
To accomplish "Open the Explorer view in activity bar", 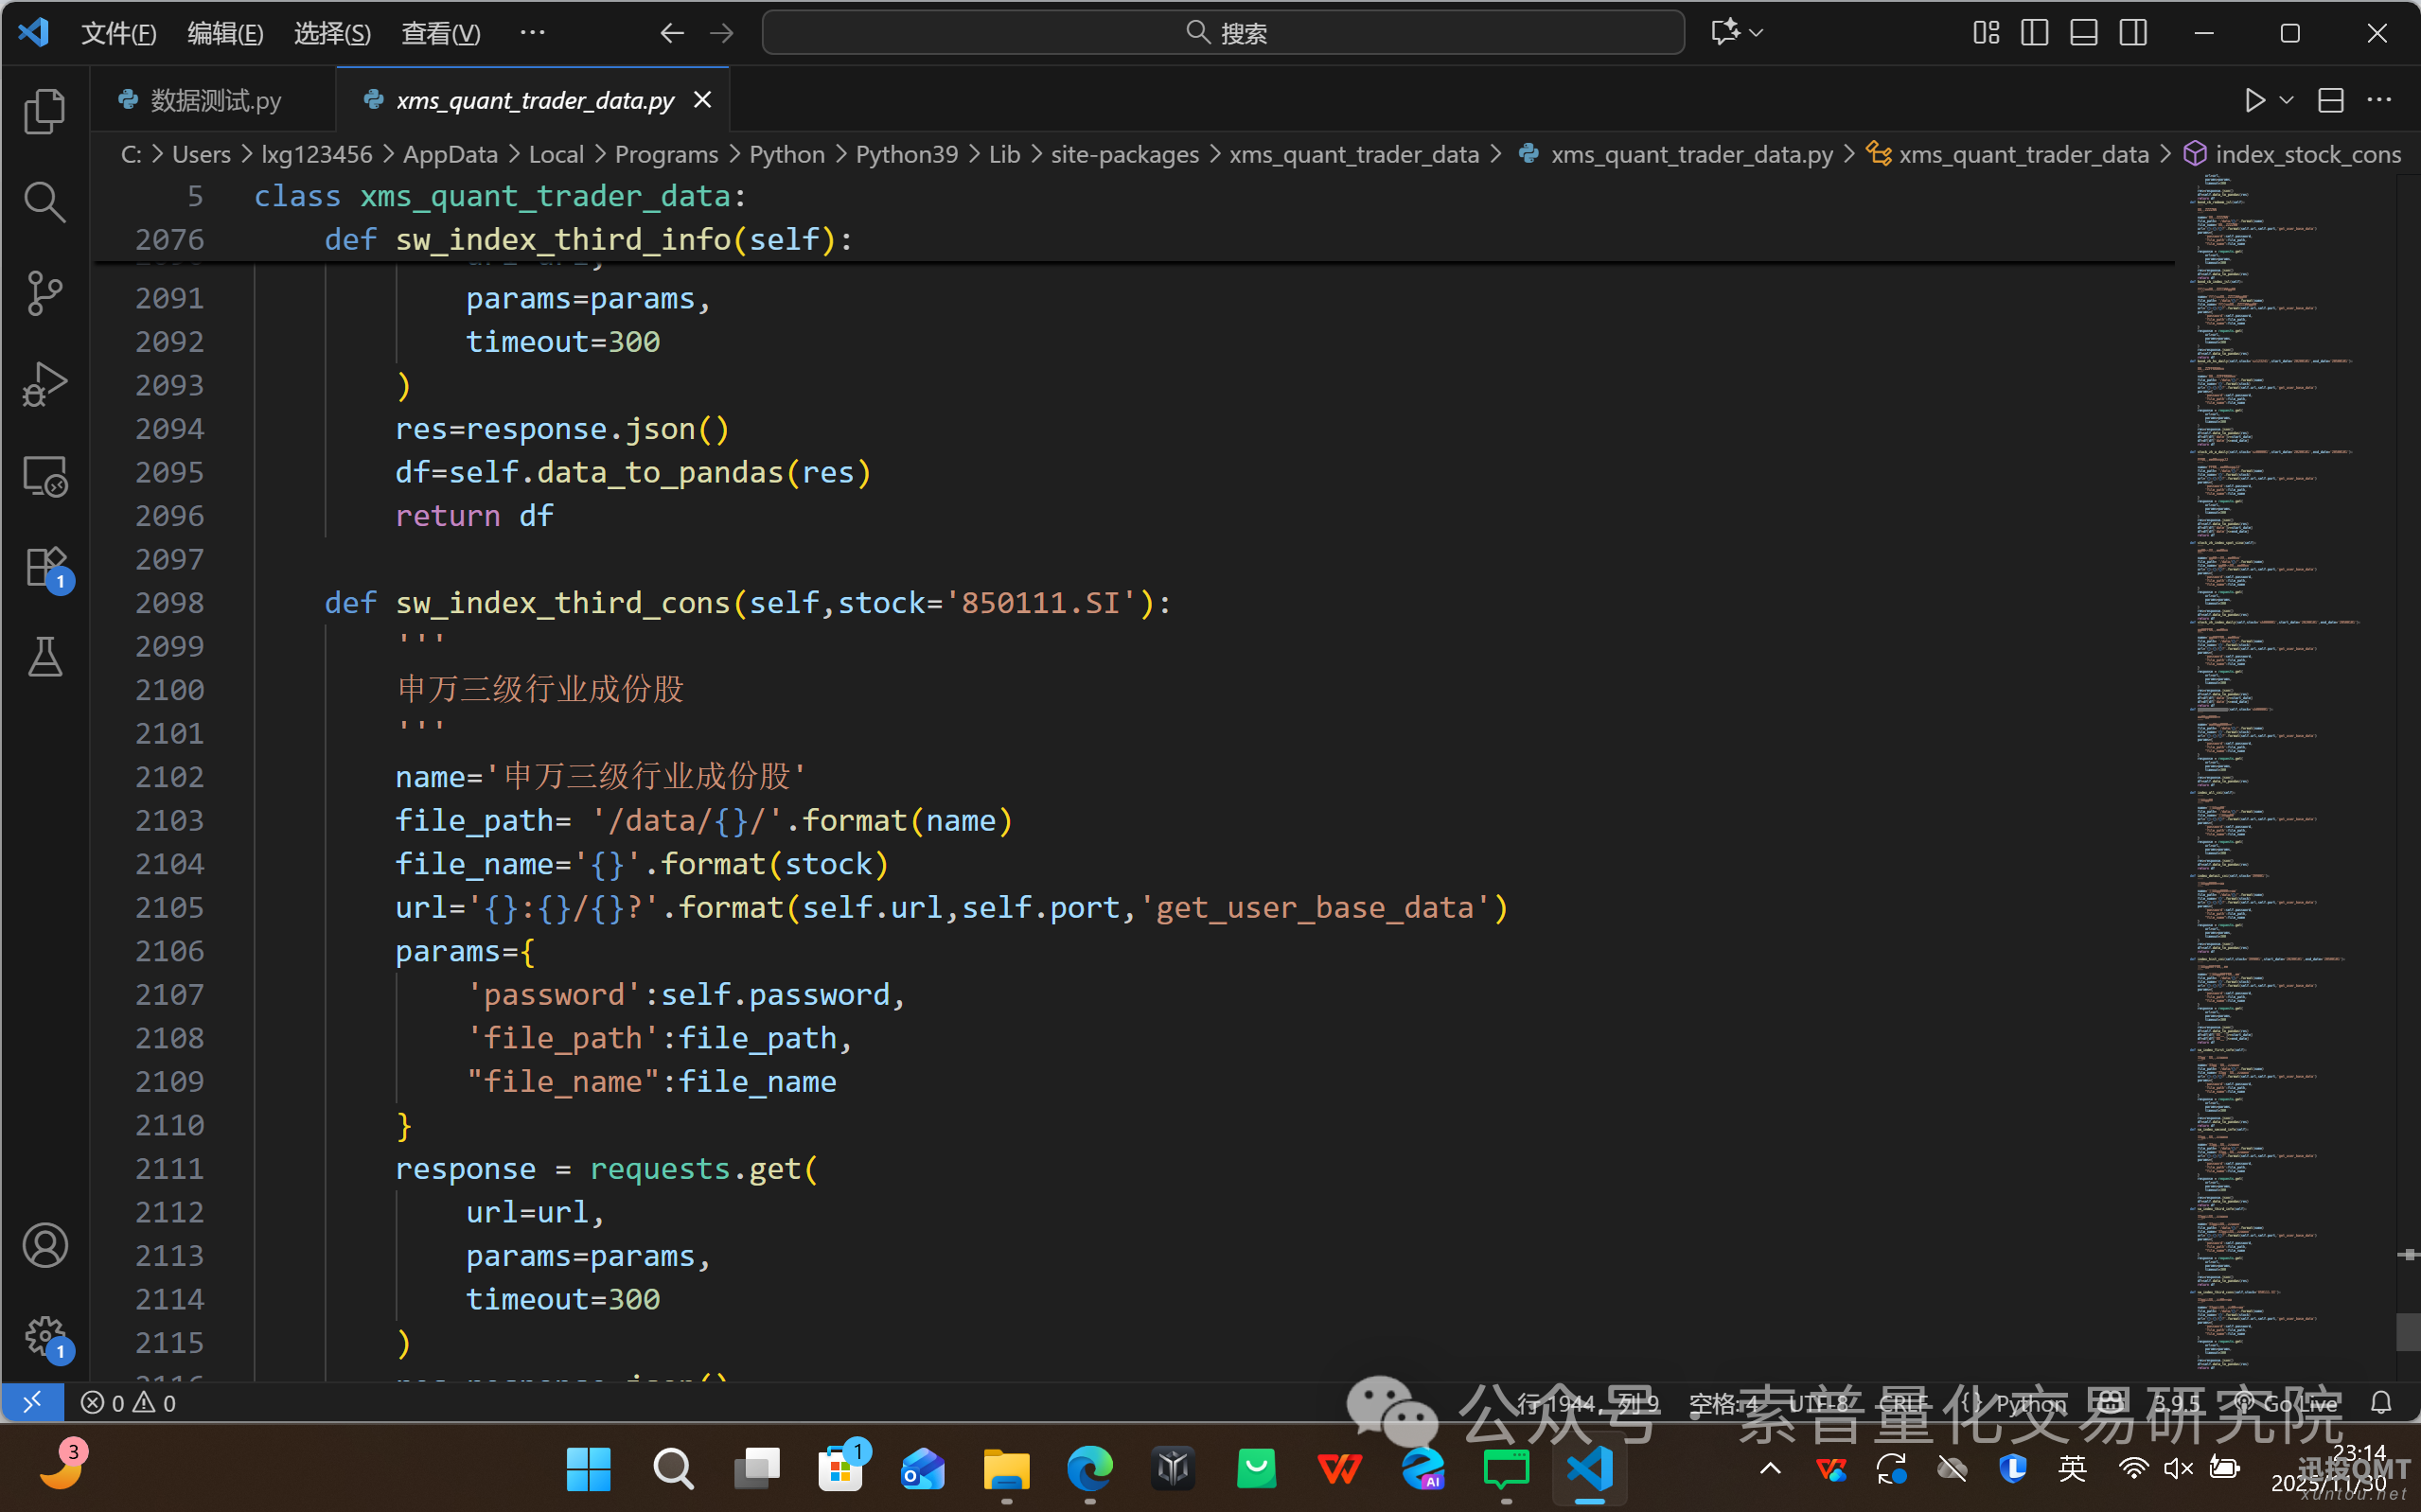I will tap(45, 110).
